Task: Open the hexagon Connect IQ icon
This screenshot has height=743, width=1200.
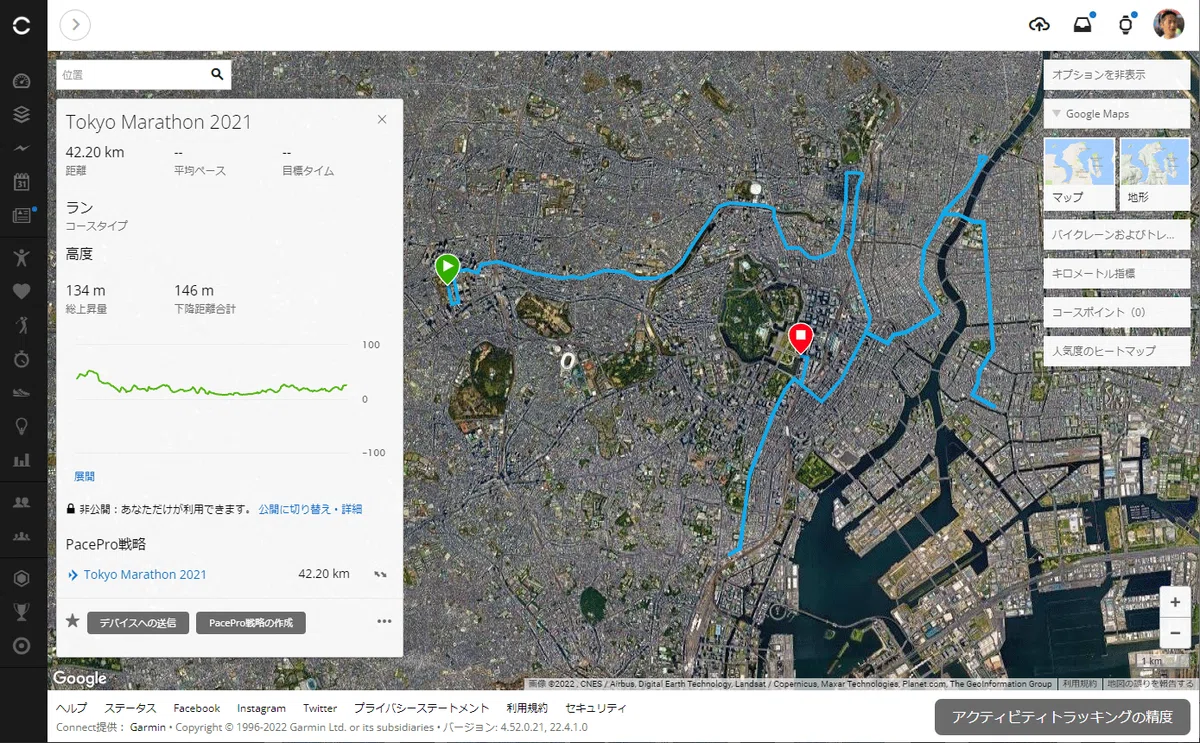Action: (21, 578)
